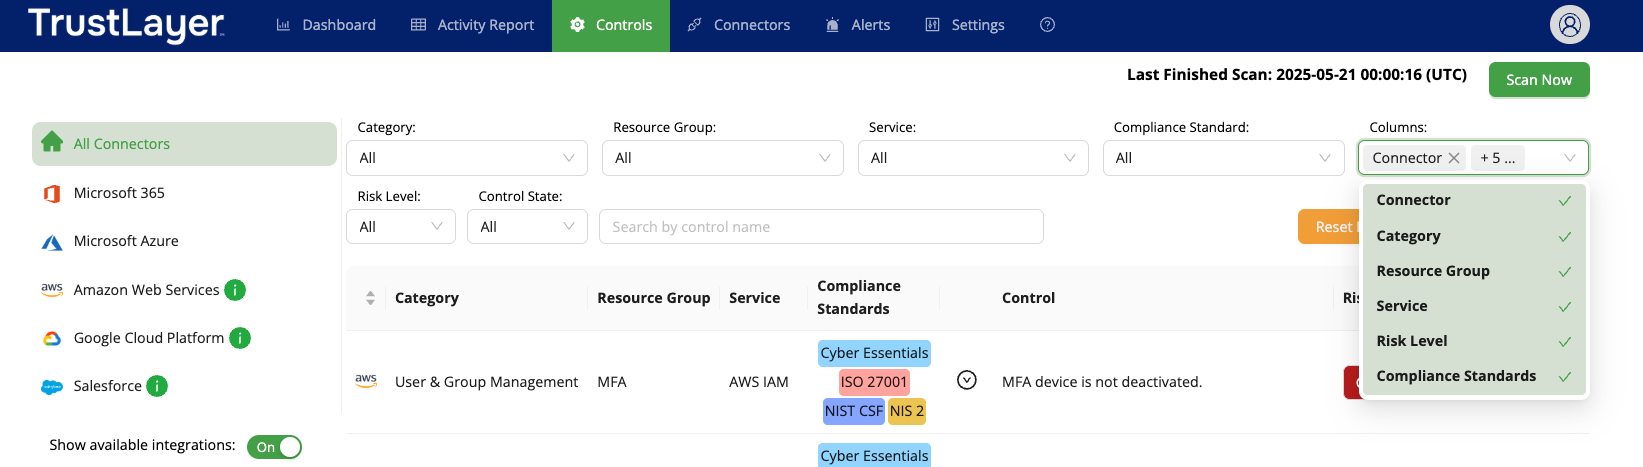Uncheck Category in the Columns list
Image resolution: width=1643 pixels, height=467 pixels.
pos(1474,236)
